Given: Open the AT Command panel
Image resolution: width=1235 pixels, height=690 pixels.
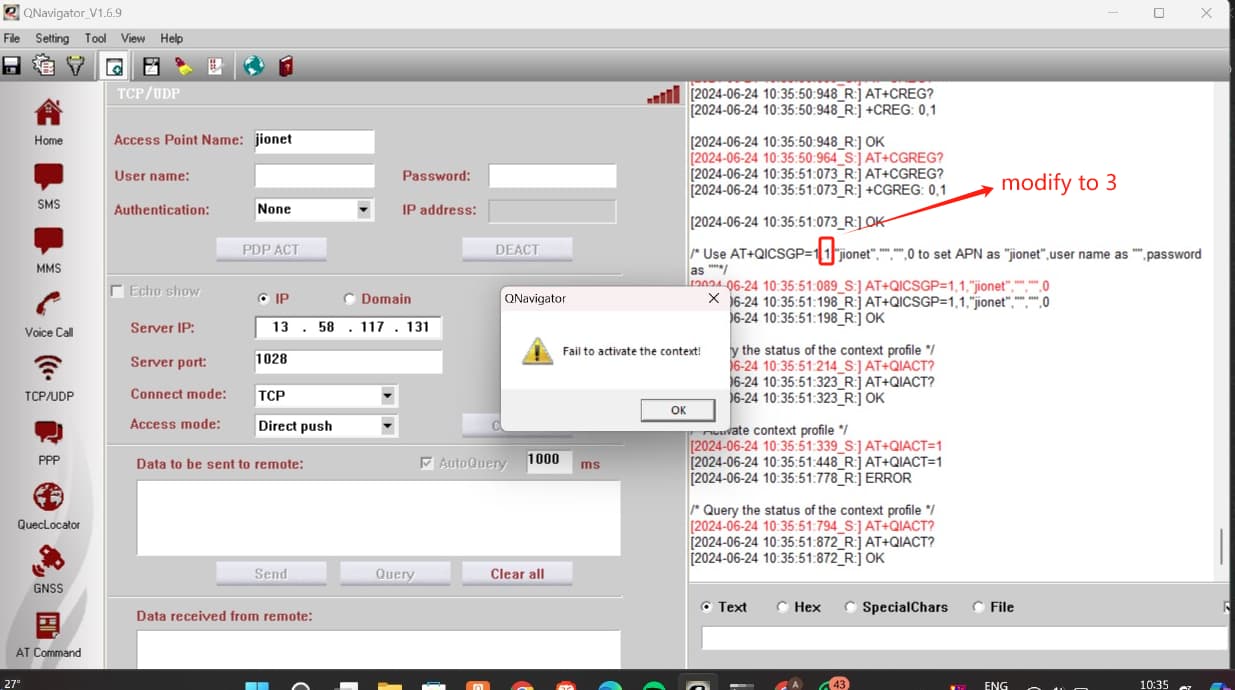Looking at the screenshot, I should coord(48,626).
